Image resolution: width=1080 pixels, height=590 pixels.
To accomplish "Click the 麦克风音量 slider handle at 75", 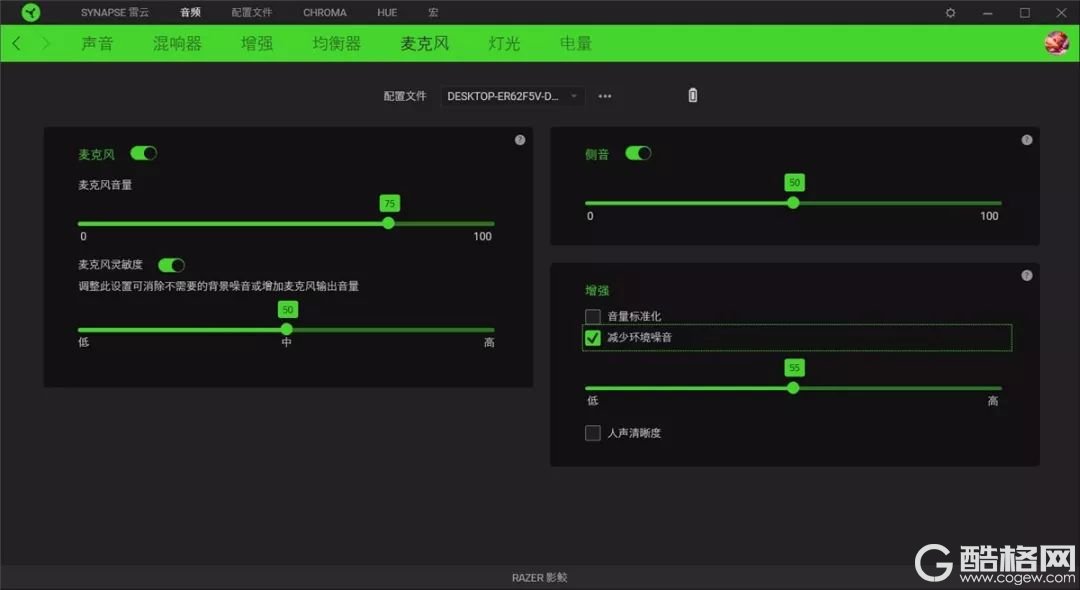I will pos(388,223).
